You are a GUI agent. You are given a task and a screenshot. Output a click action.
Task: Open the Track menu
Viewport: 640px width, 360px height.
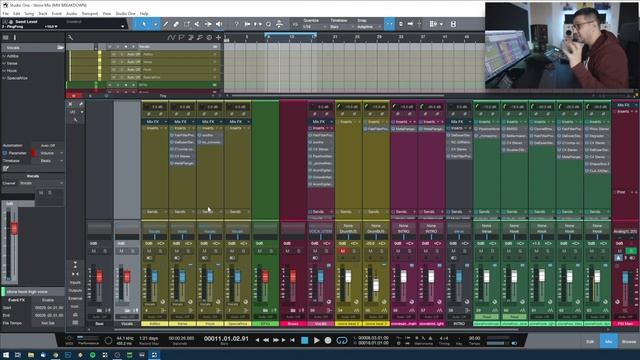coord(43,13)
